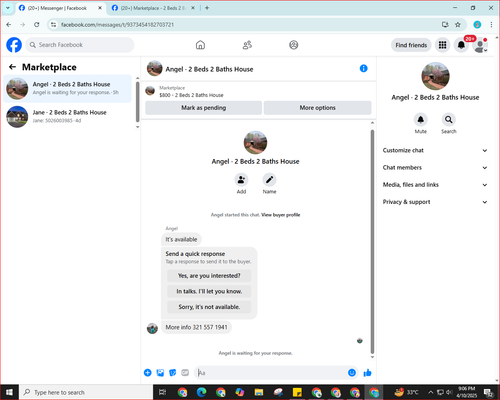Screen dimensions: 500x400
Task: Open more actions plus icon in composer
Action: point(148,373)
